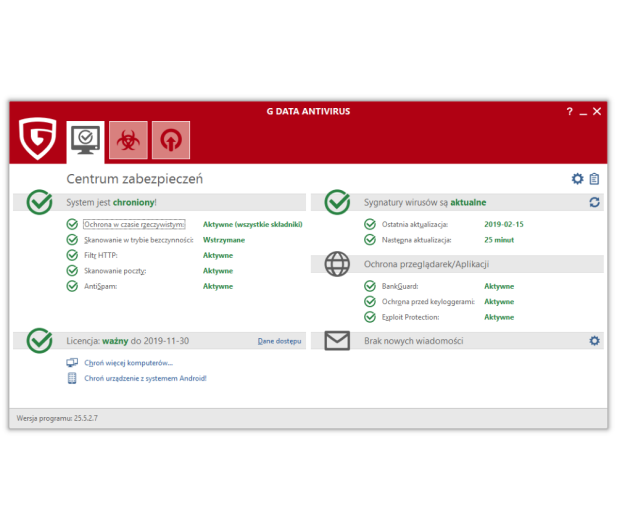Open the updates arrow tab
The width and height of the screenshot is (617, 530).
click(x=171, y=140)
